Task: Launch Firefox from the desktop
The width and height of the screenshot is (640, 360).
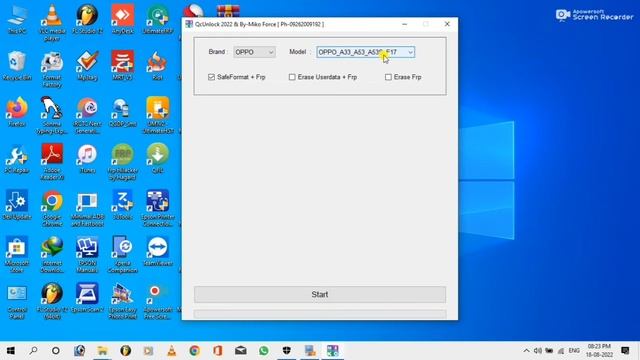Action: coord(17,112)
